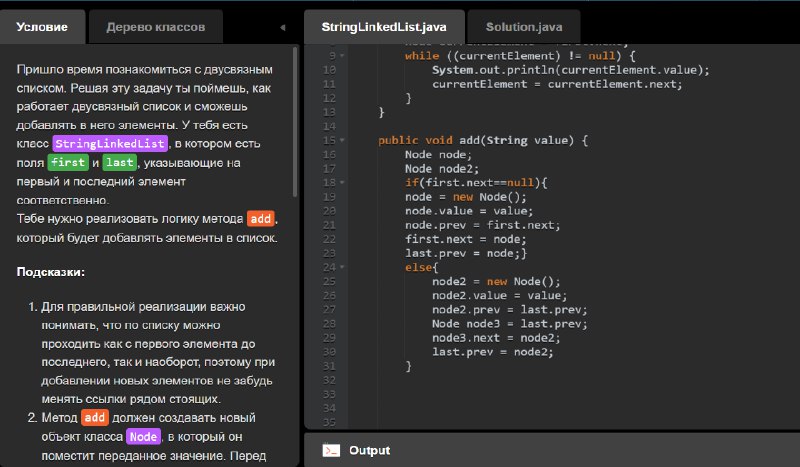Screen dimensions: 800x467
Task: Click the line 'last.prev = node2;'
Action: [x=493, y=352]
